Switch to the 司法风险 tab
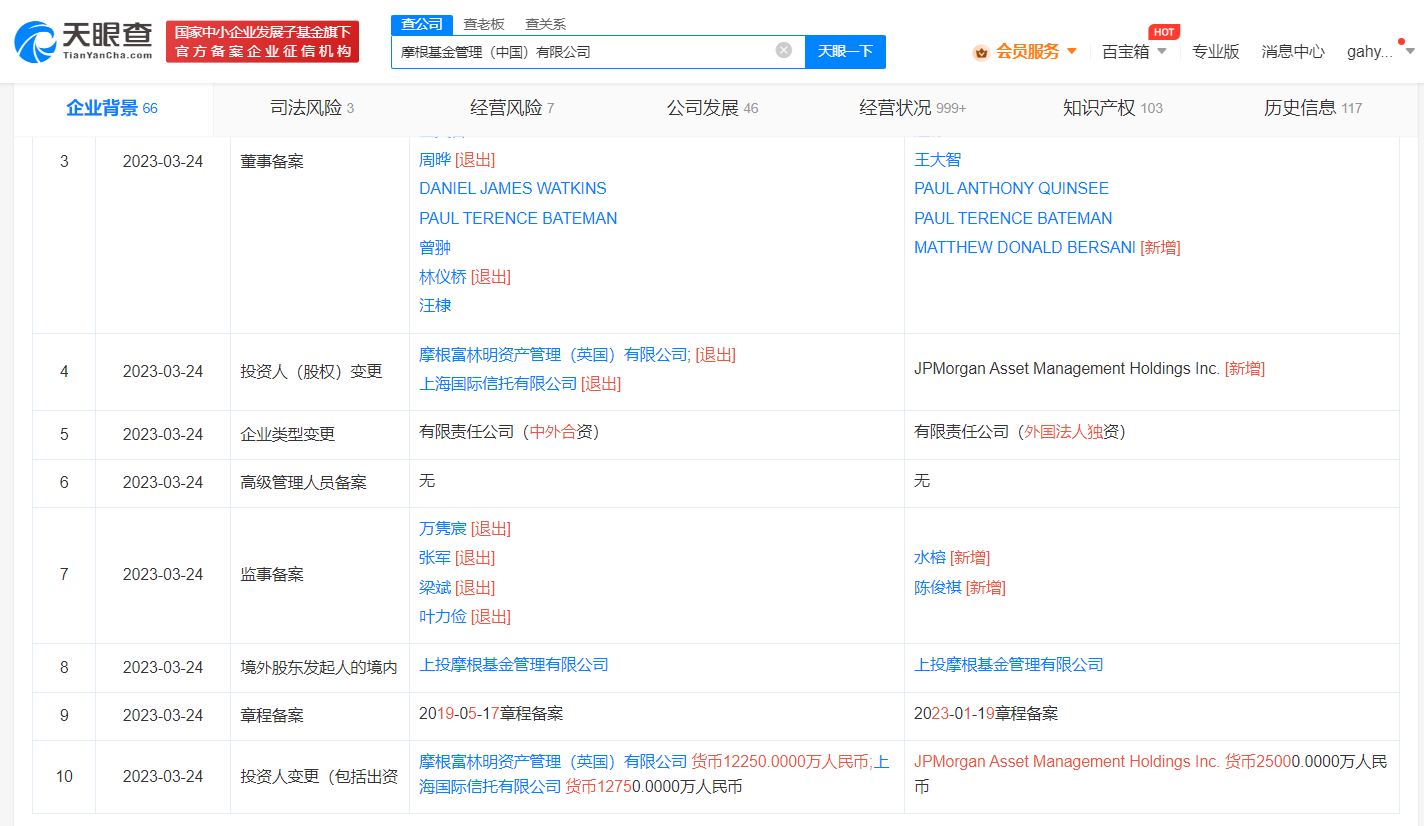Image resolution: width=1424 pixels, height=826 pixels. pyautogui.click(x=313, y=108)
